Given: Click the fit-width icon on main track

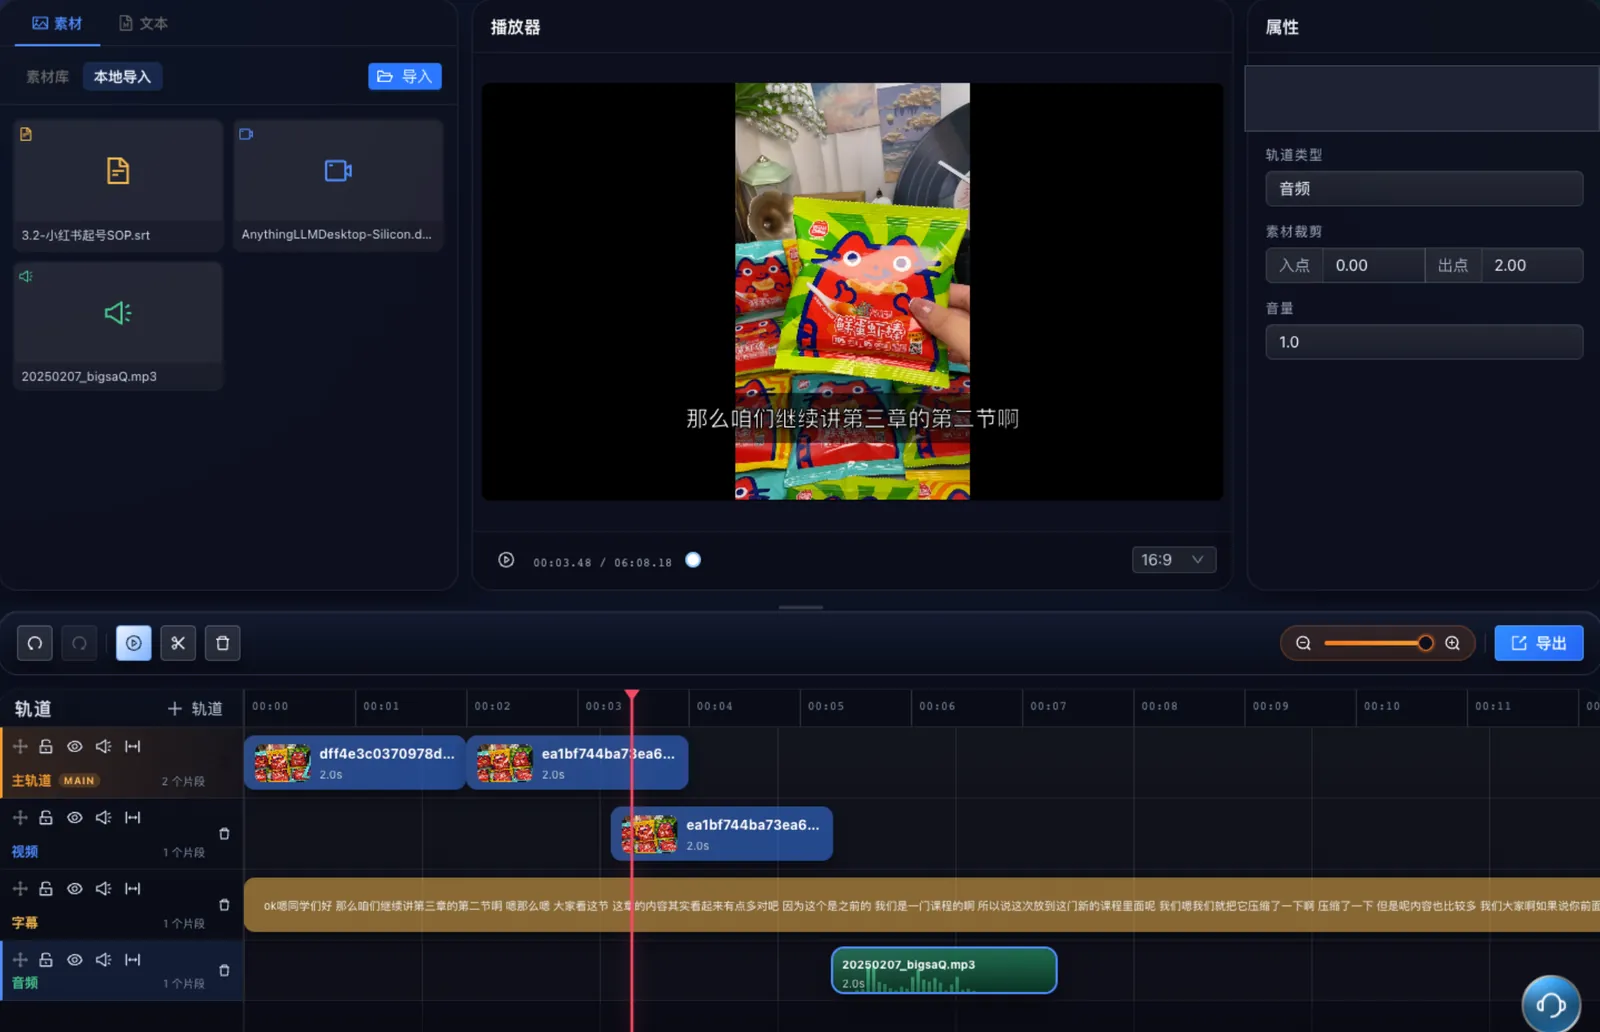Looking at the screenshot, I should click(x=132, y=746).
